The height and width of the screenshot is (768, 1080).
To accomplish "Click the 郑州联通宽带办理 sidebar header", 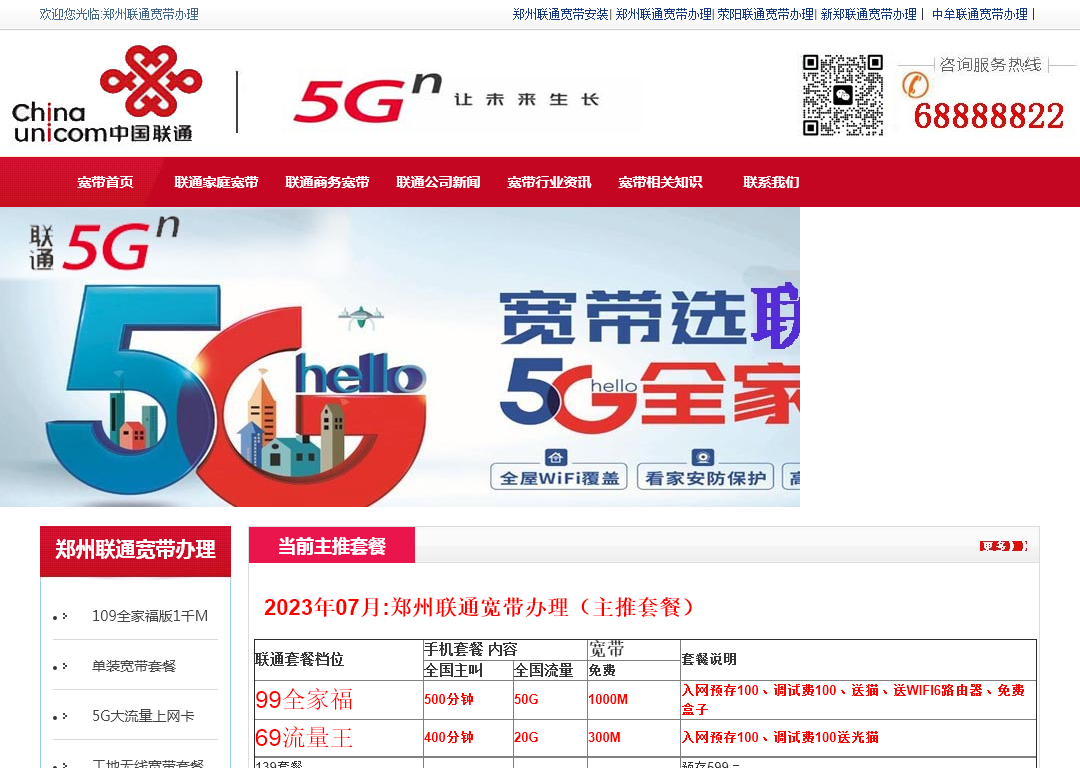I will click(135, 550).
